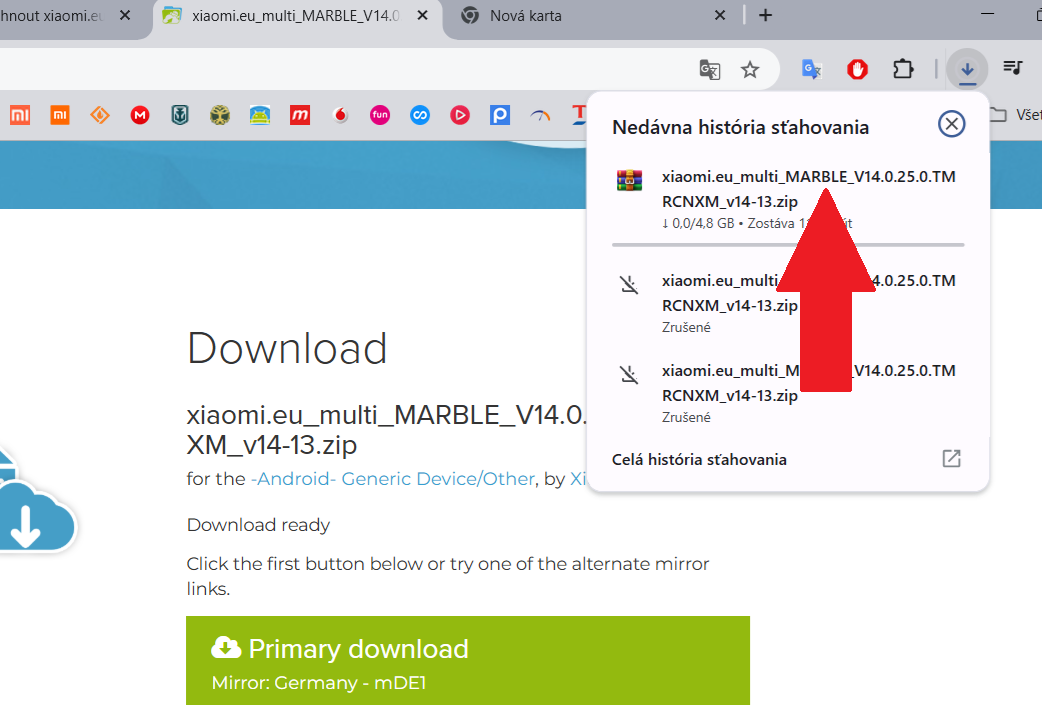The width and height of the screenshot is (1042, 705).
Task: Open 'Celá história sťahovania' link
Action: (699, 460)
